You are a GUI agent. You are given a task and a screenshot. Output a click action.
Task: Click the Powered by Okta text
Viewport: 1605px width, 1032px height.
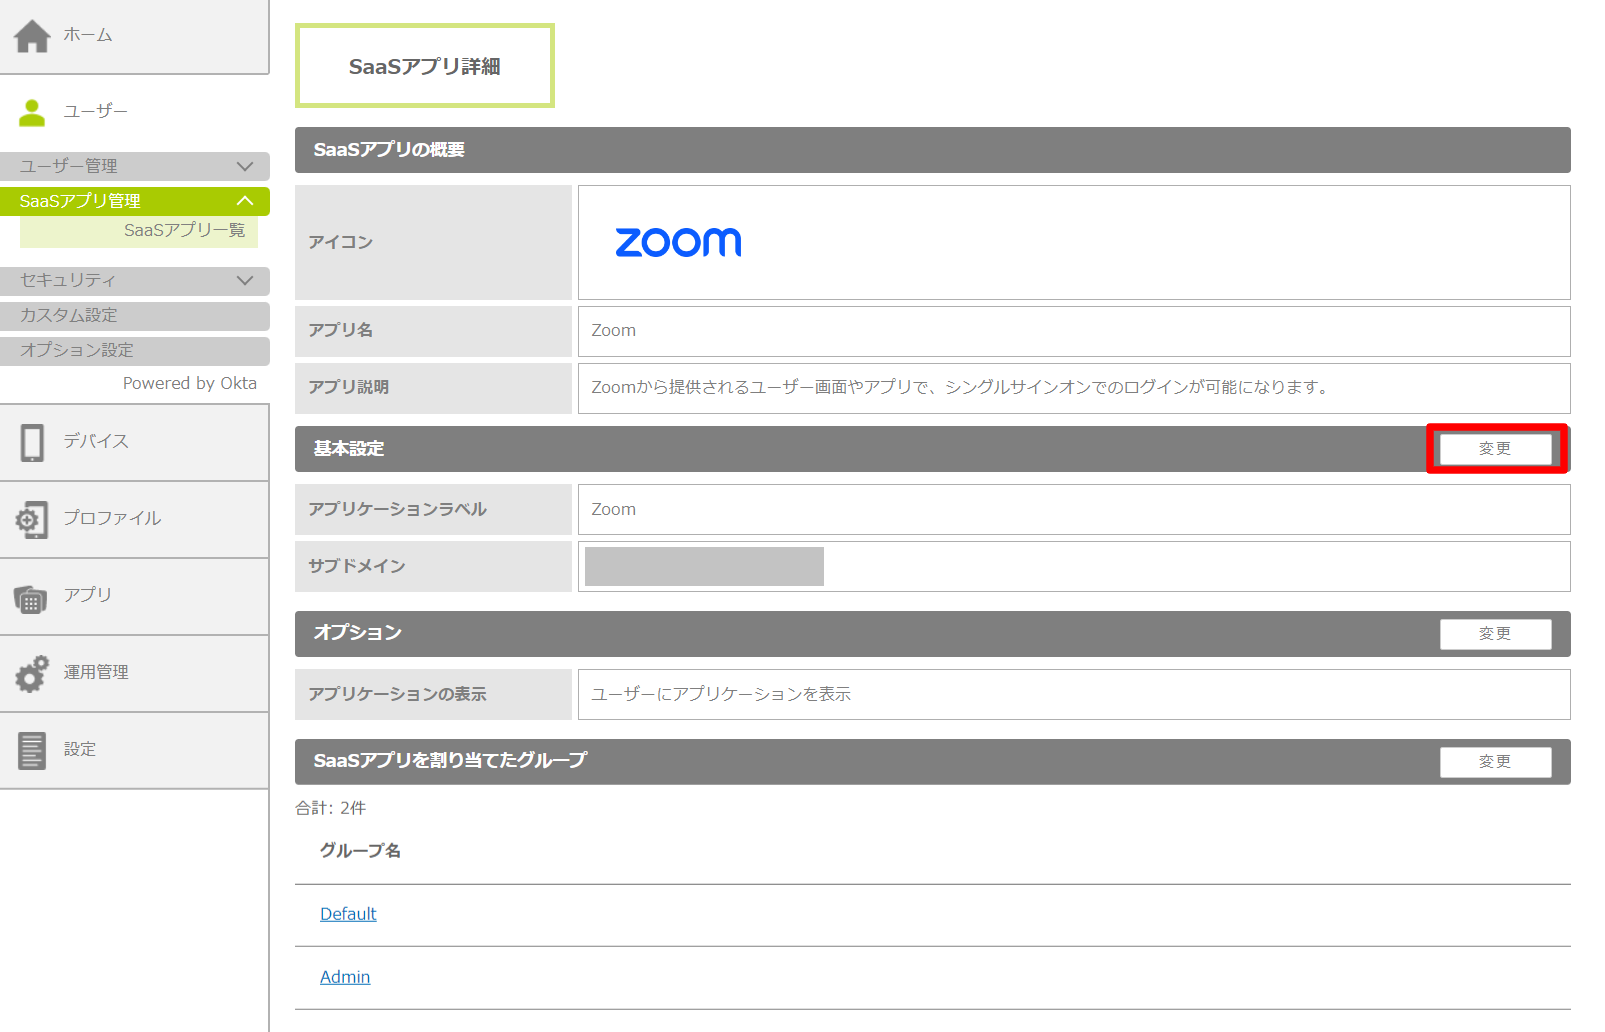pos(190,384)
